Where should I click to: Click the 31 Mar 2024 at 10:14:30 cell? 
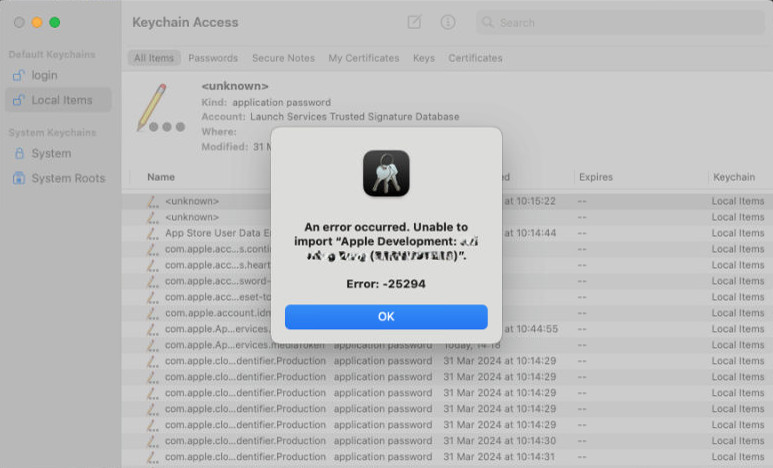click(499, 440)
